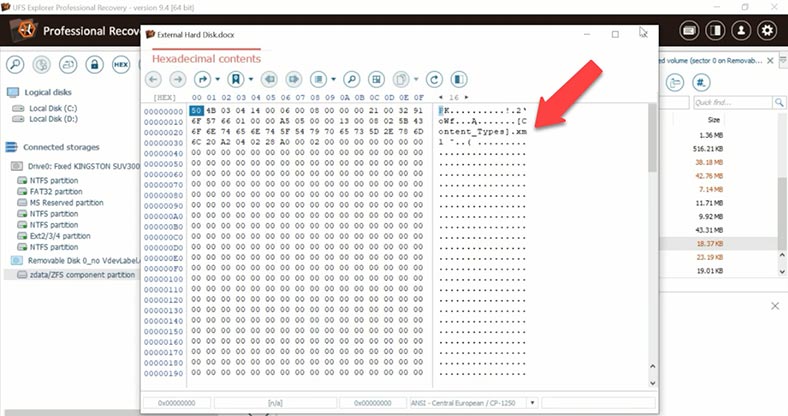The image size is (788, 416).
Task: Click the text 'ontent_Types].xm' in ASCII column
Action: point(482,132)
